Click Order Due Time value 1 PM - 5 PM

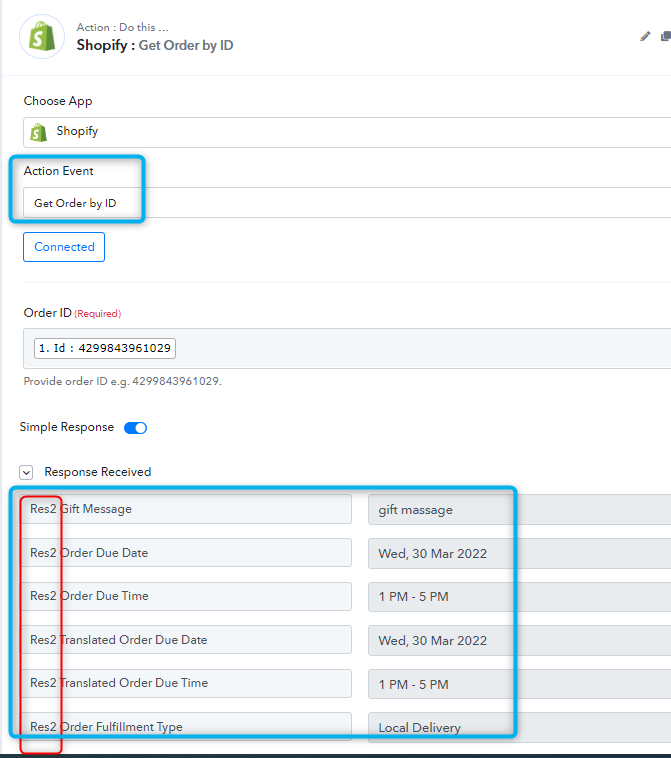[519, 597]
